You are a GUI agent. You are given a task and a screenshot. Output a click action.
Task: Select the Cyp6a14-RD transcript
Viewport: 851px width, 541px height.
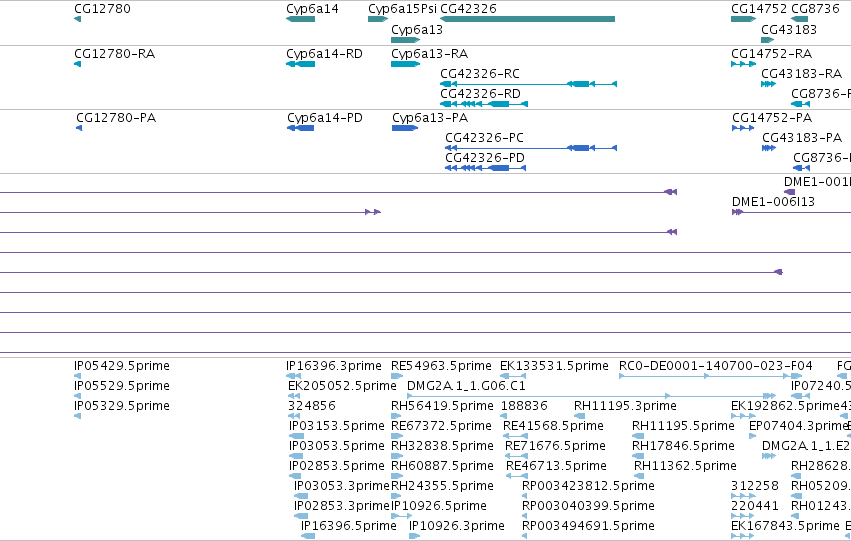[300, 64]
